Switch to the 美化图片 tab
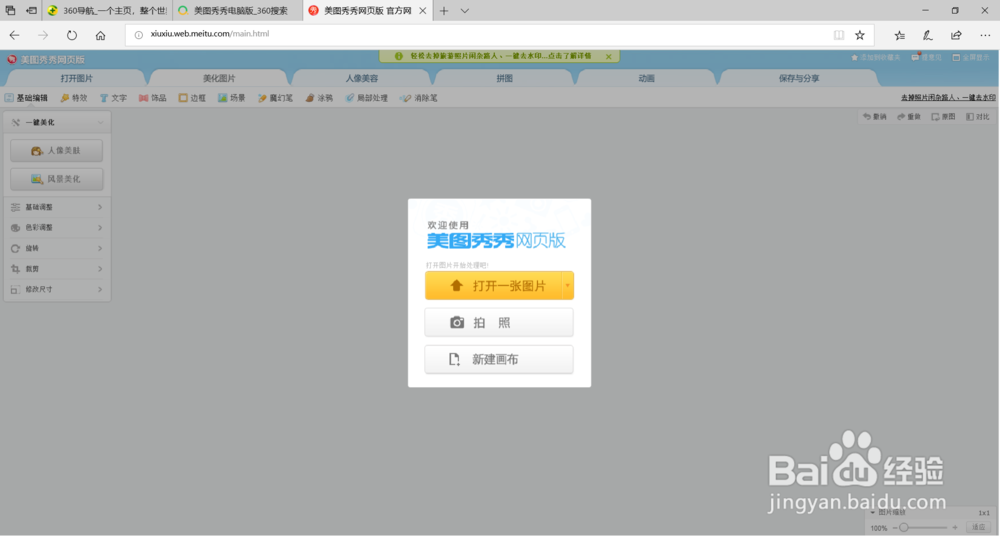 click(x=219, y=78)
